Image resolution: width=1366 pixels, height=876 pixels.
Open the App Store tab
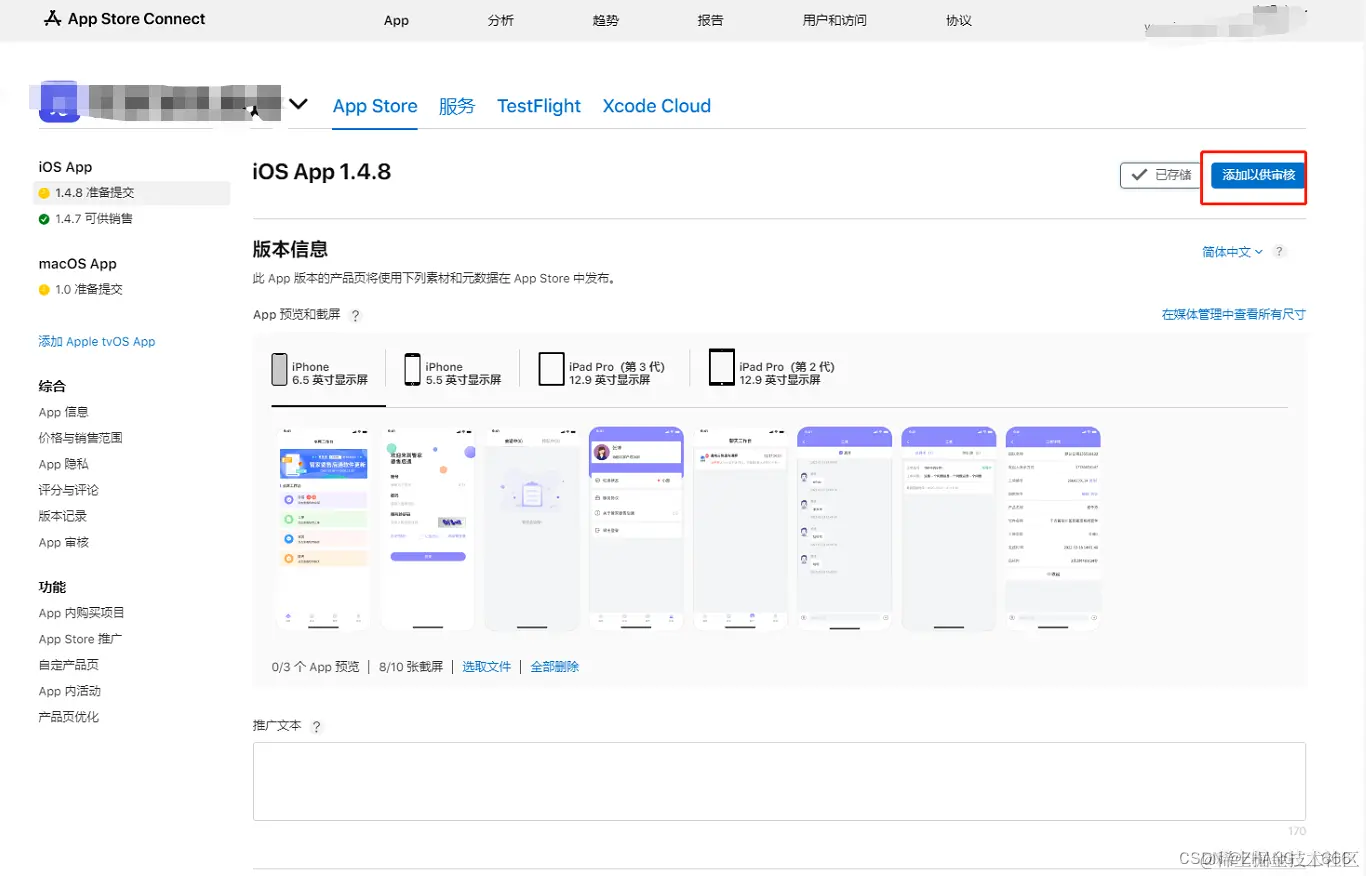pyautogui.click(x=375, y=106)
